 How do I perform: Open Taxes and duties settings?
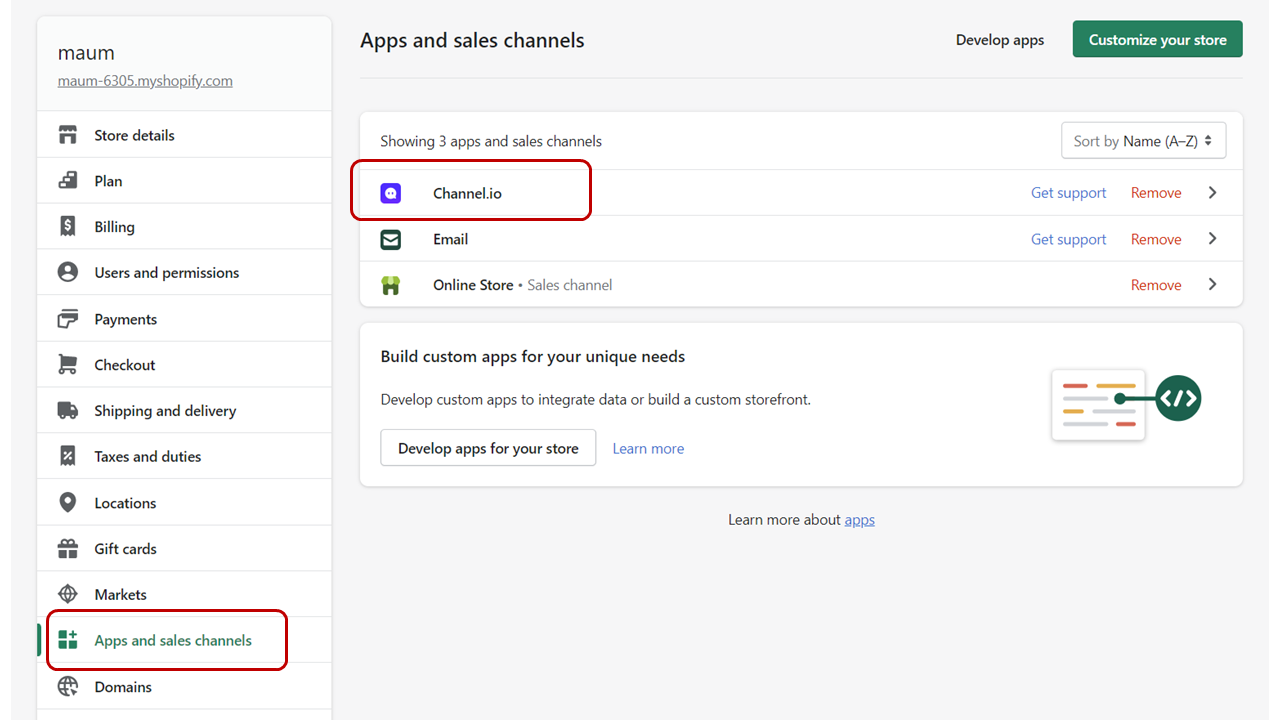pyautogui.click(x=147, y=457)
